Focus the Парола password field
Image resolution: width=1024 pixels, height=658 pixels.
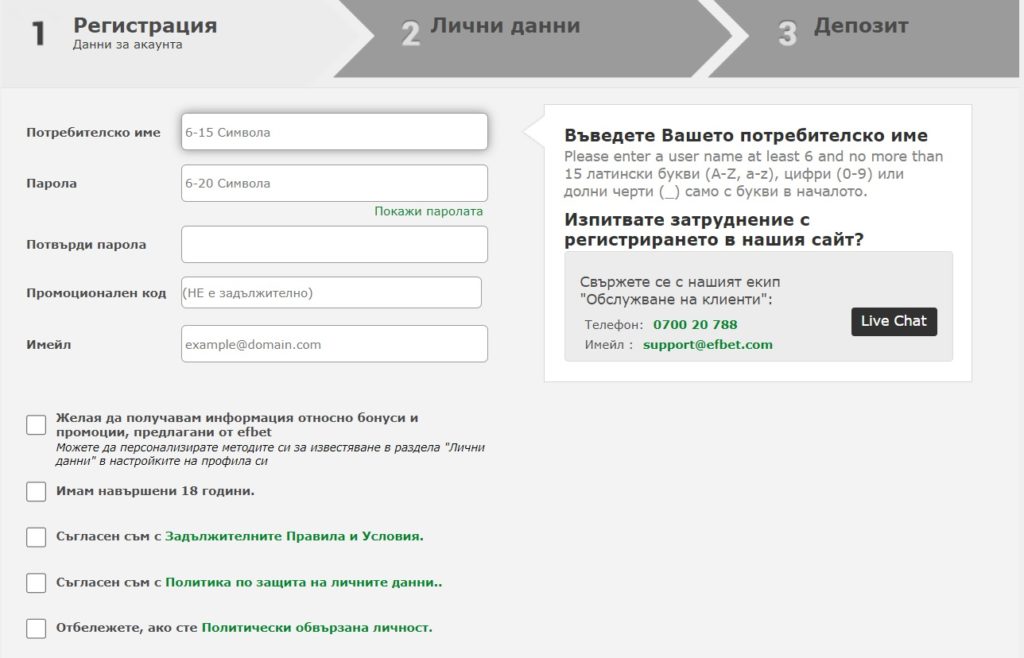click(334, 183)
